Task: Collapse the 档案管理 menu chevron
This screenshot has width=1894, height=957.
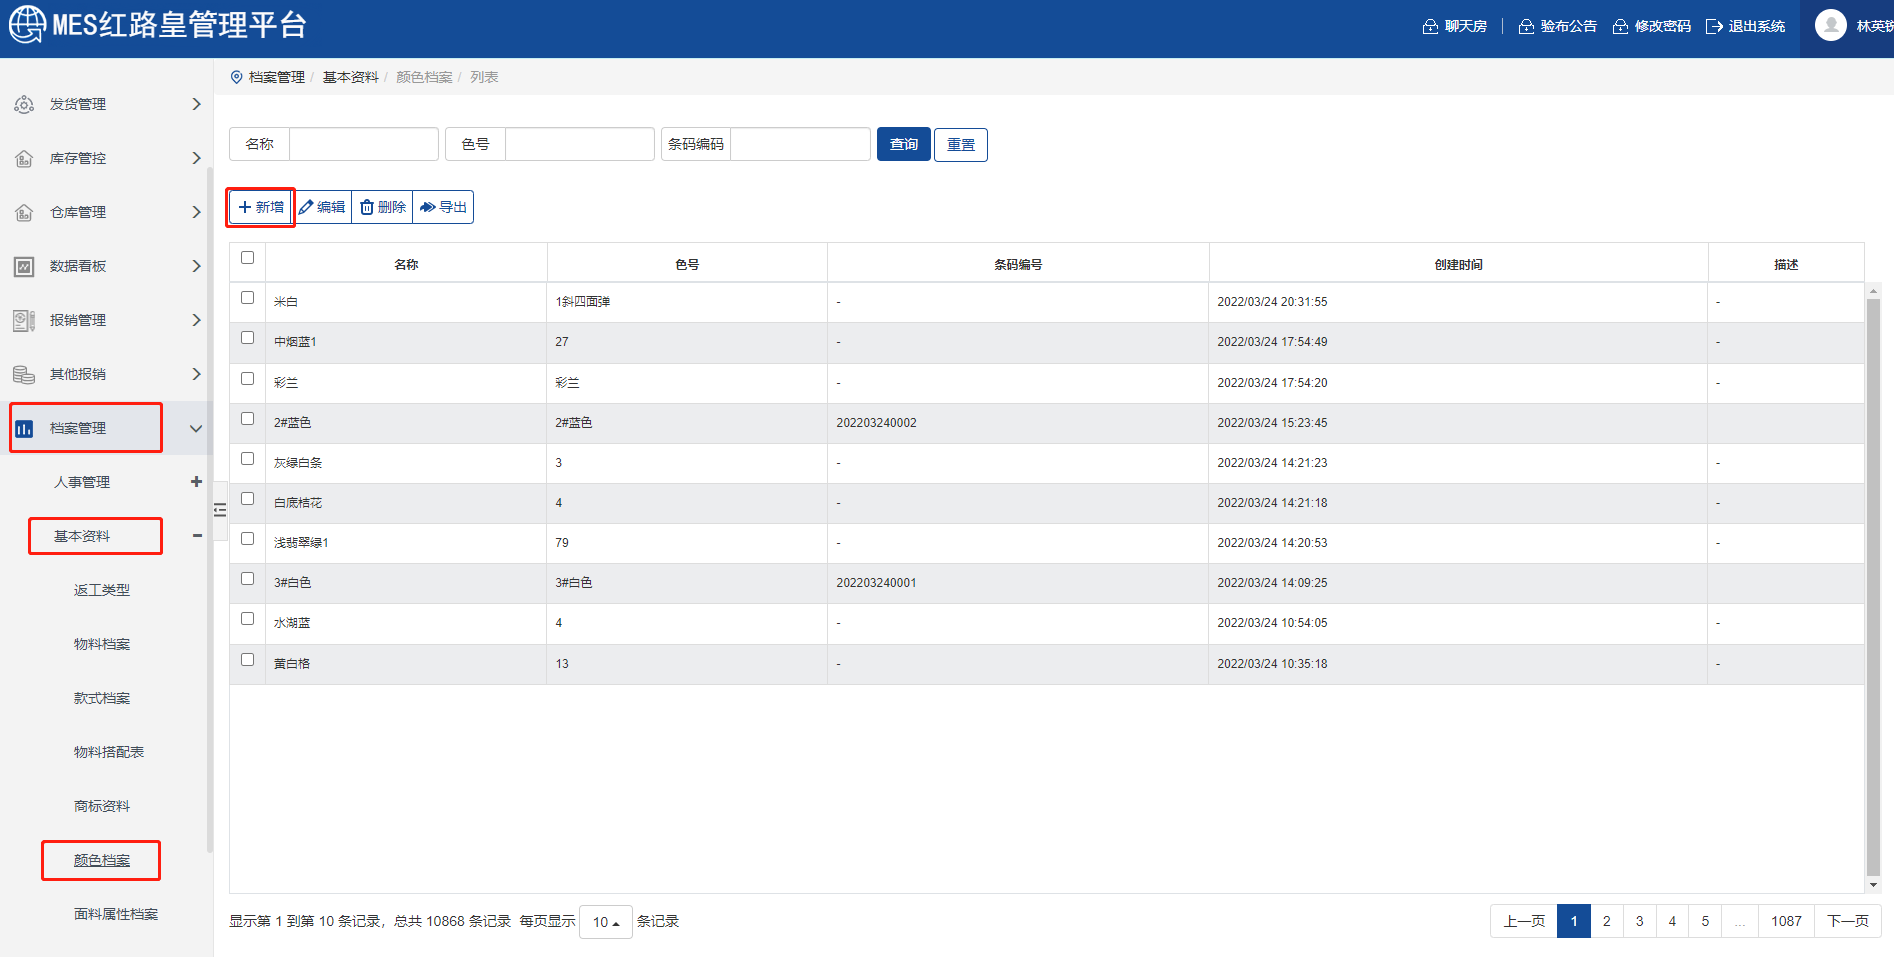Action: pos(196,428)
